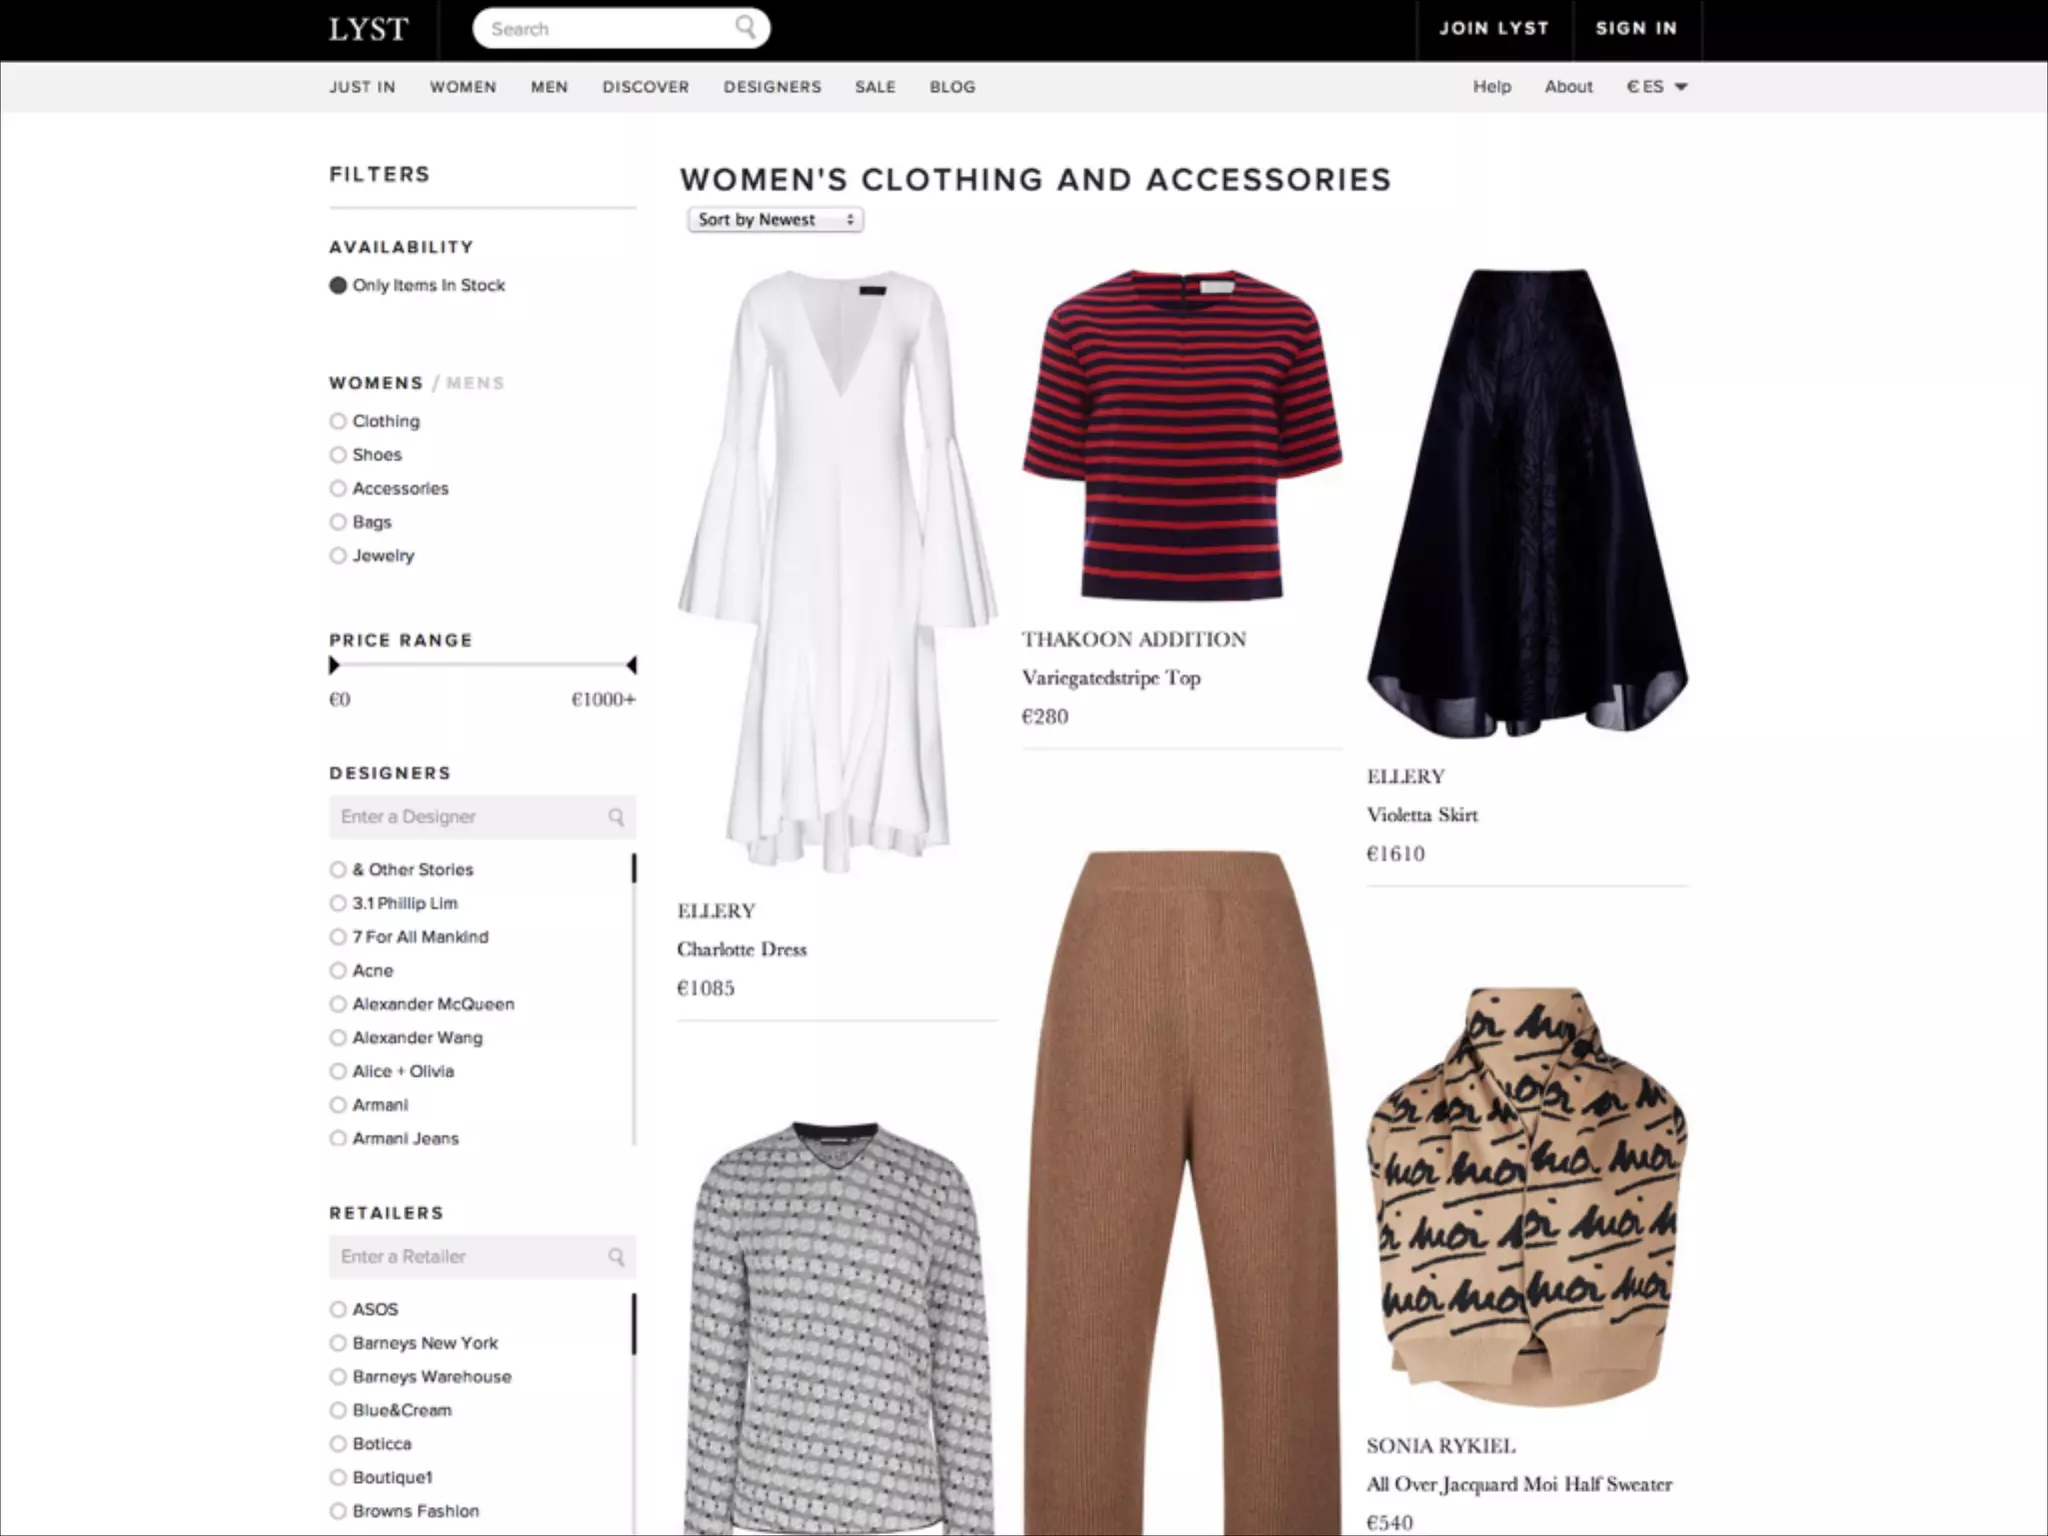Open the Thakoon striped top thumbnail
The height and width of the screenshot is (1536, 2048).
[1182, 434]
